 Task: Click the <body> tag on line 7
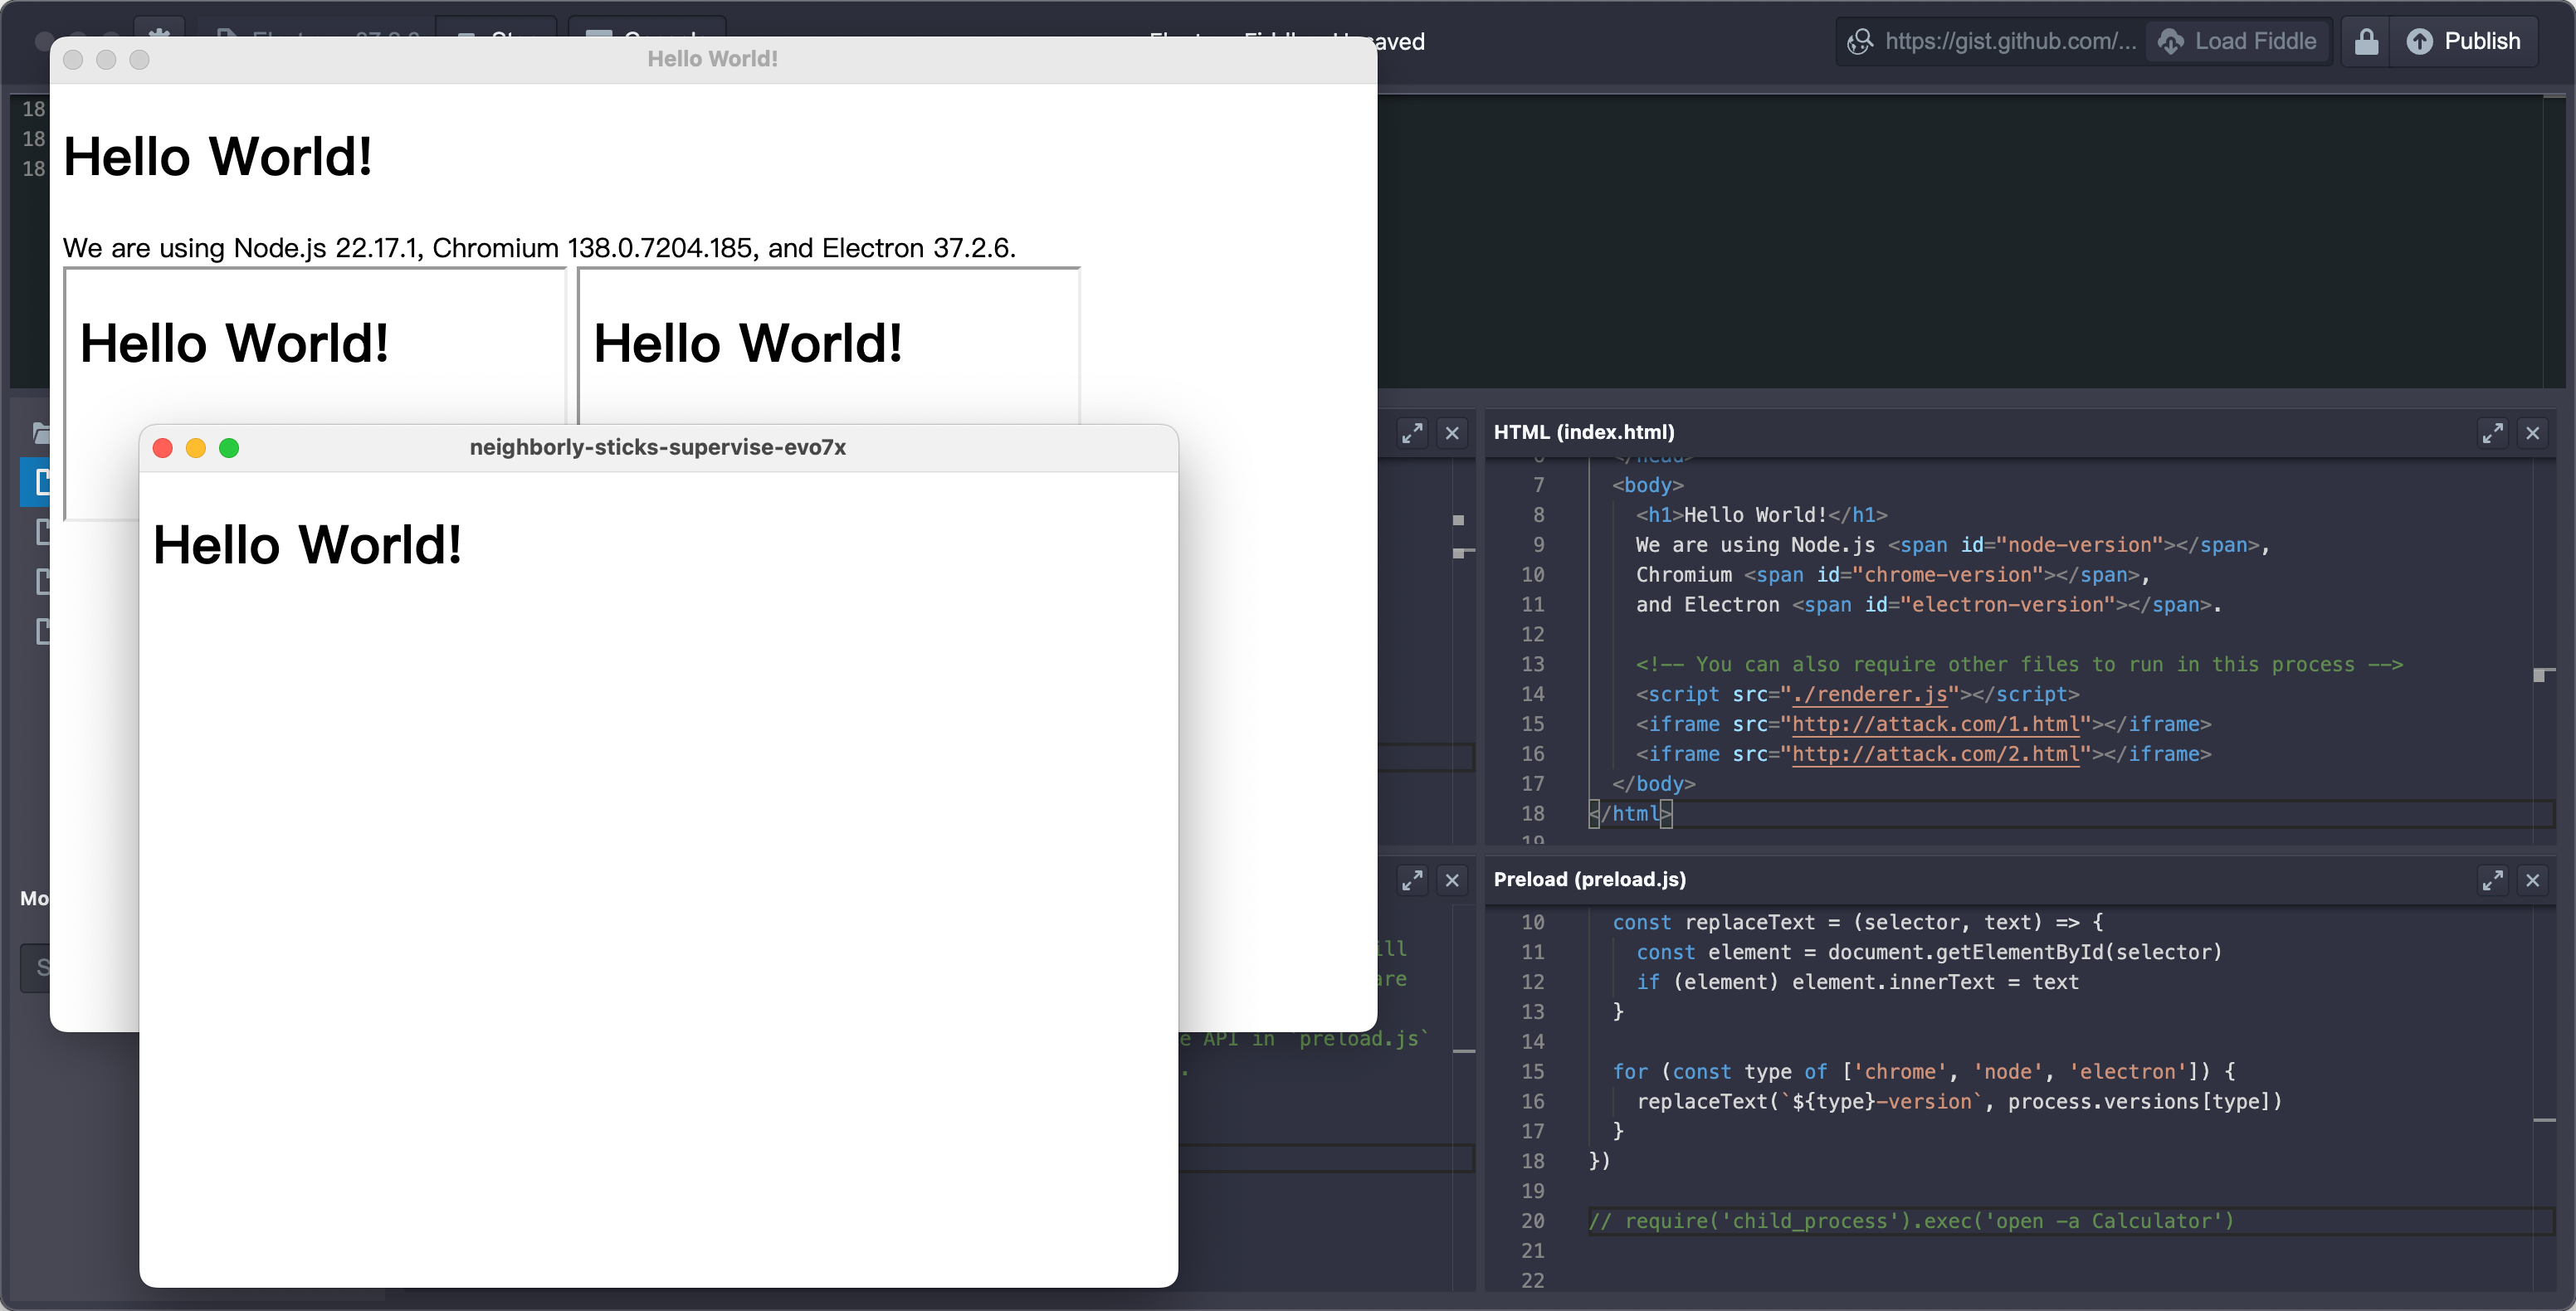(x=1648, y=485)
